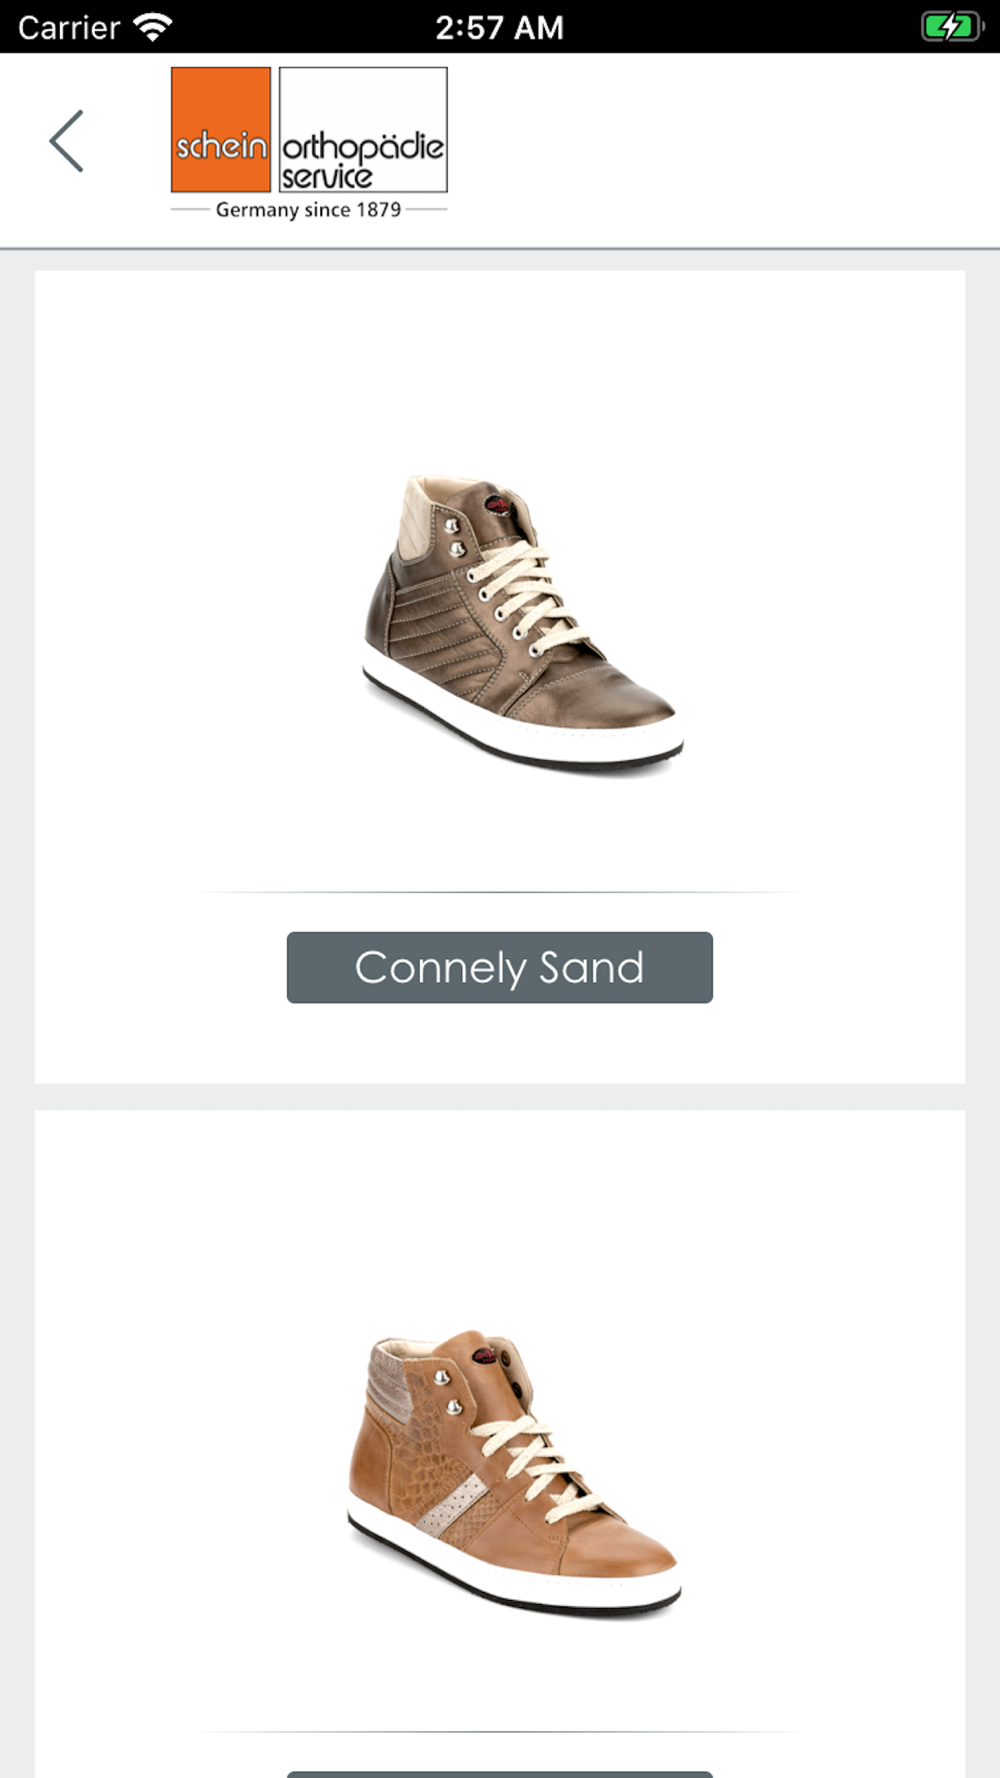Viewport: 1000px width, 1778px height.
Task: Select the Wi-Fi icon in the status bar
Action: click(x=153, y=27)
